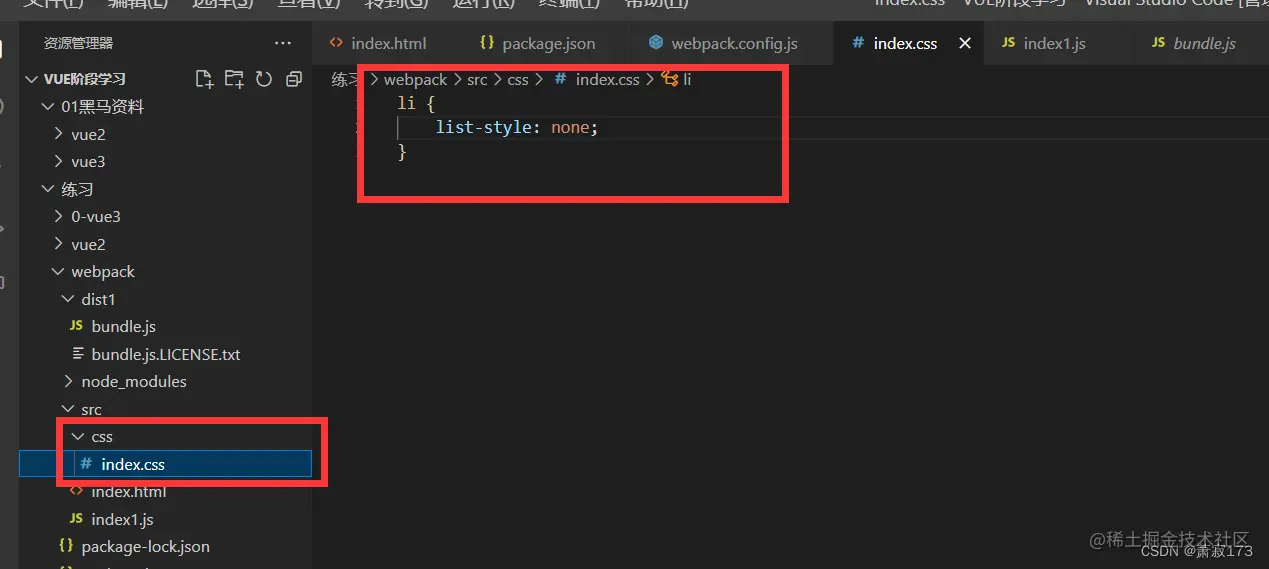Image resolution: width=1269 pixels, height=569 pixels.
Task: Click the 练习 breadcrumb segment
Action: tap(346, 79)
